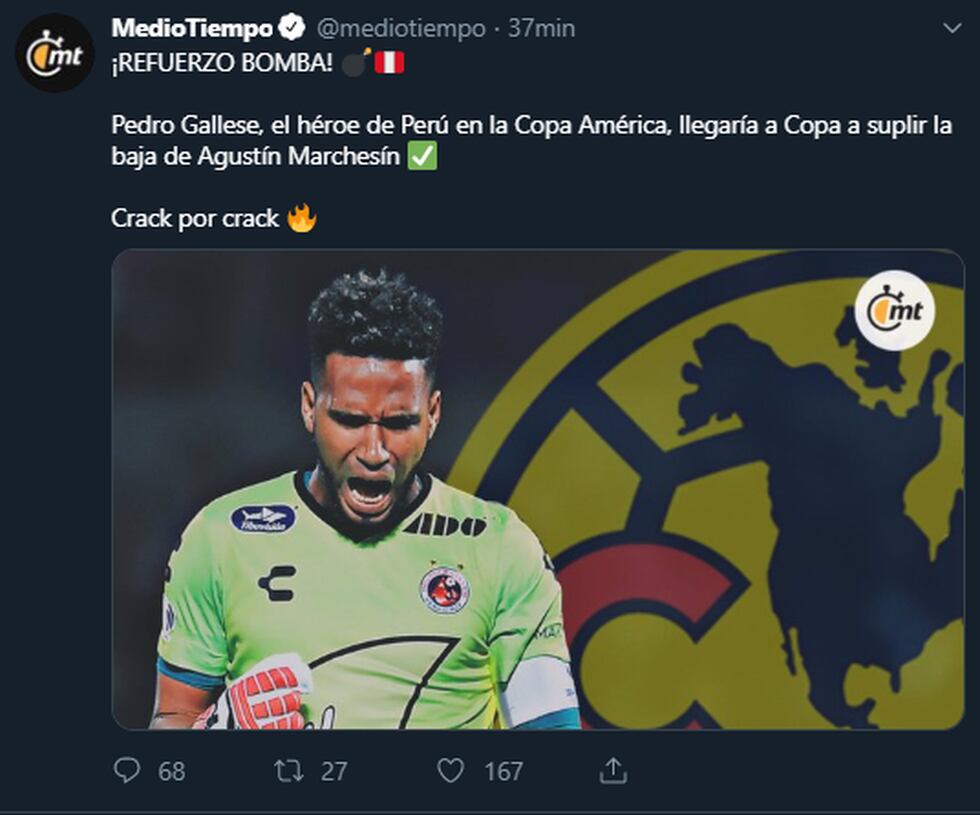The image size is (980, 815).
Task: Click the like count 167
Action: [503, 771]
